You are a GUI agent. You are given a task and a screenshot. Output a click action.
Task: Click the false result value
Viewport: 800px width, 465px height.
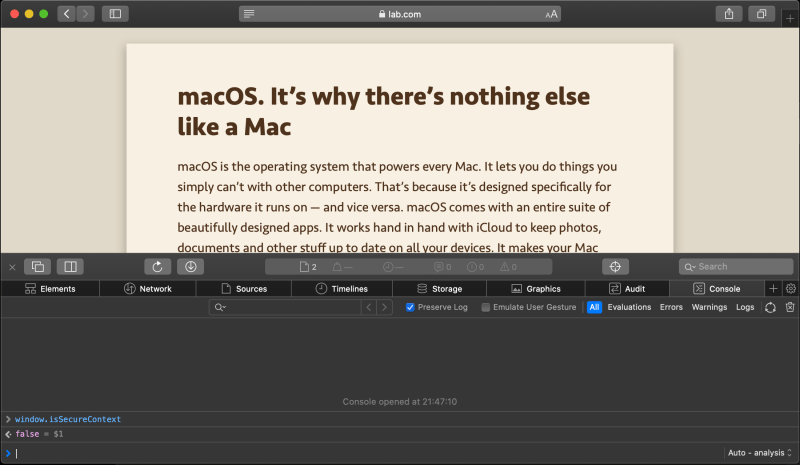point(27,434)
